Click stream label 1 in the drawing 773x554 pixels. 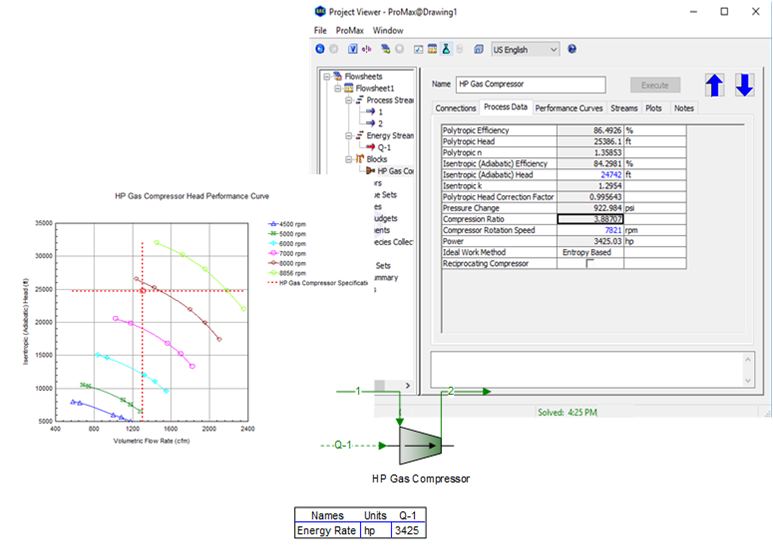click(358, 391)
